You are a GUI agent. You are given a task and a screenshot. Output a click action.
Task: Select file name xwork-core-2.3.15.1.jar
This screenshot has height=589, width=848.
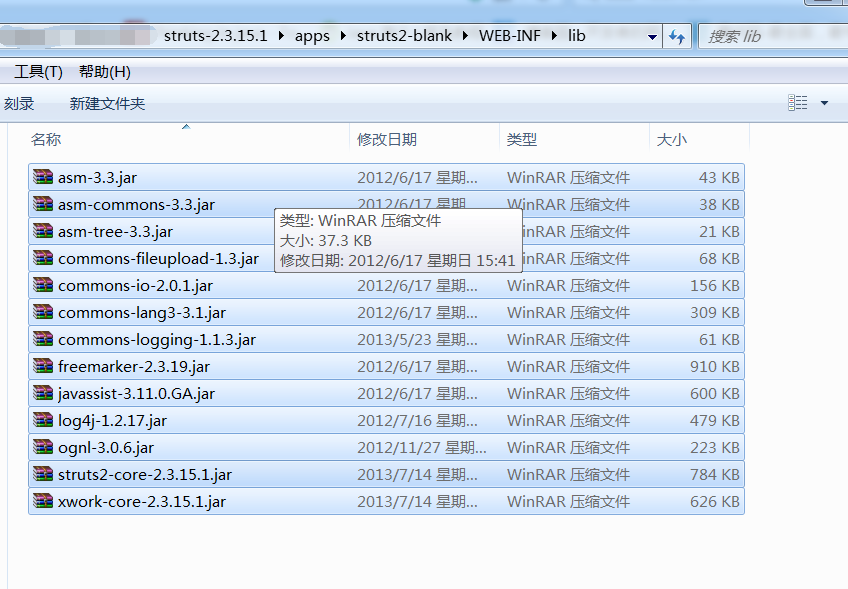click(x=142, y=502)
